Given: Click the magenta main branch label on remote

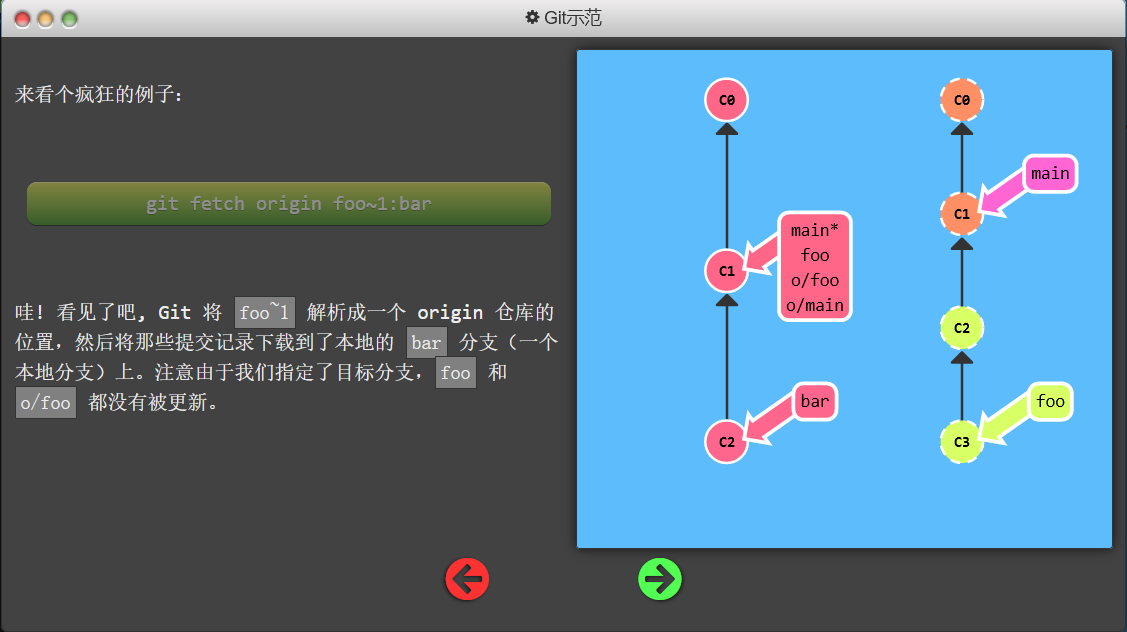Looking at the screenshot, I should pos(1049,174).
